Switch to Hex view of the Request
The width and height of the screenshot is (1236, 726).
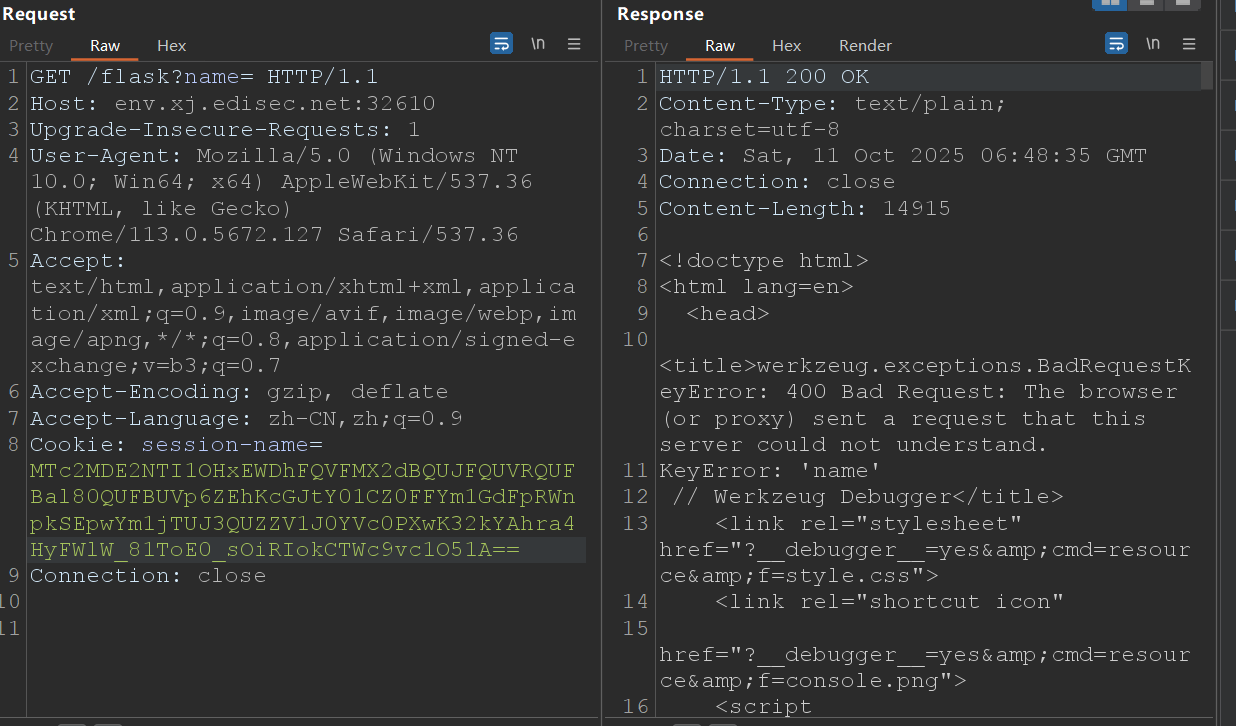[172, 46]
